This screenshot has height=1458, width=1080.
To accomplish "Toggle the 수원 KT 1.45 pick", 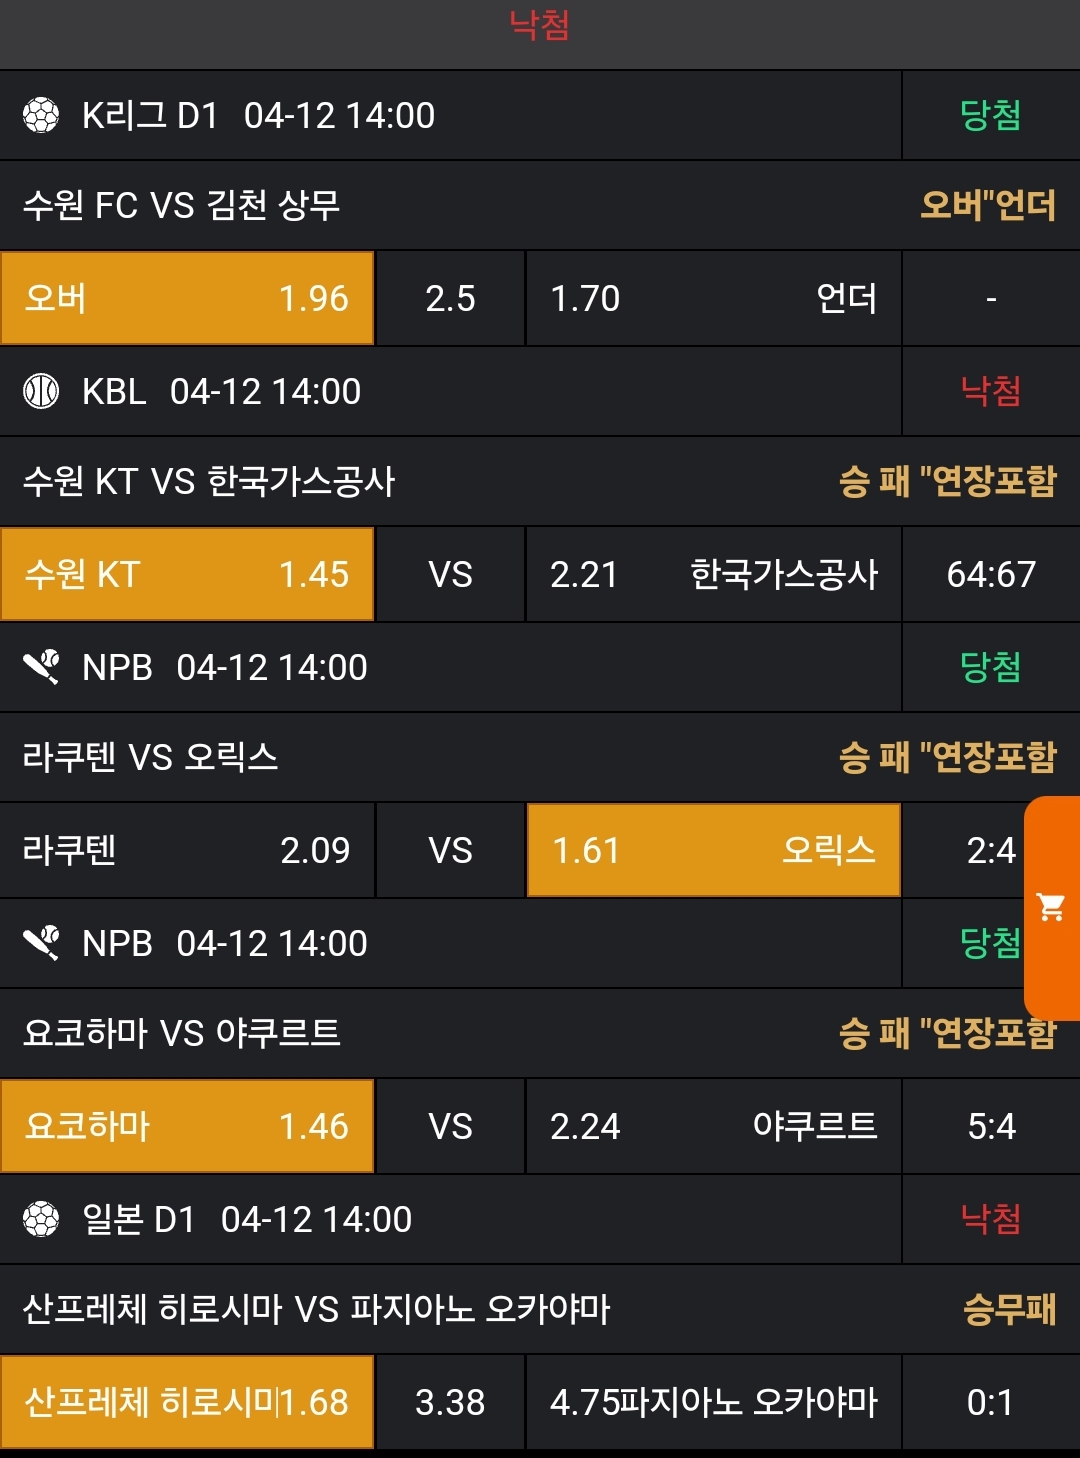I will (x=187, y=574).
